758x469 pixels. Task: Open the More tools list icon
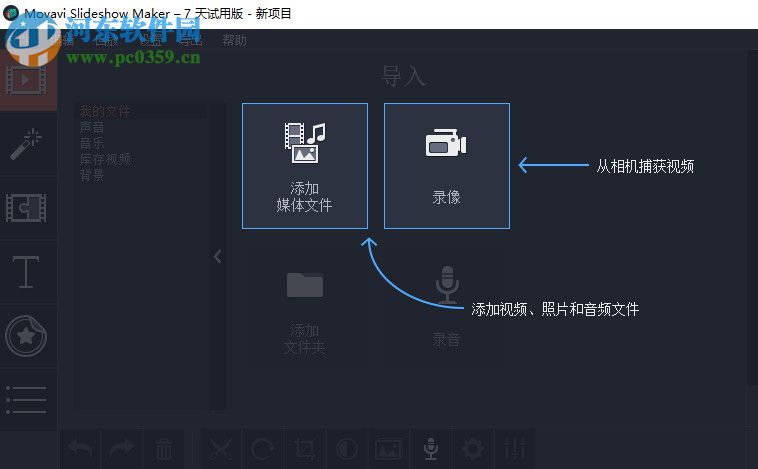click(x=27, y=399)
